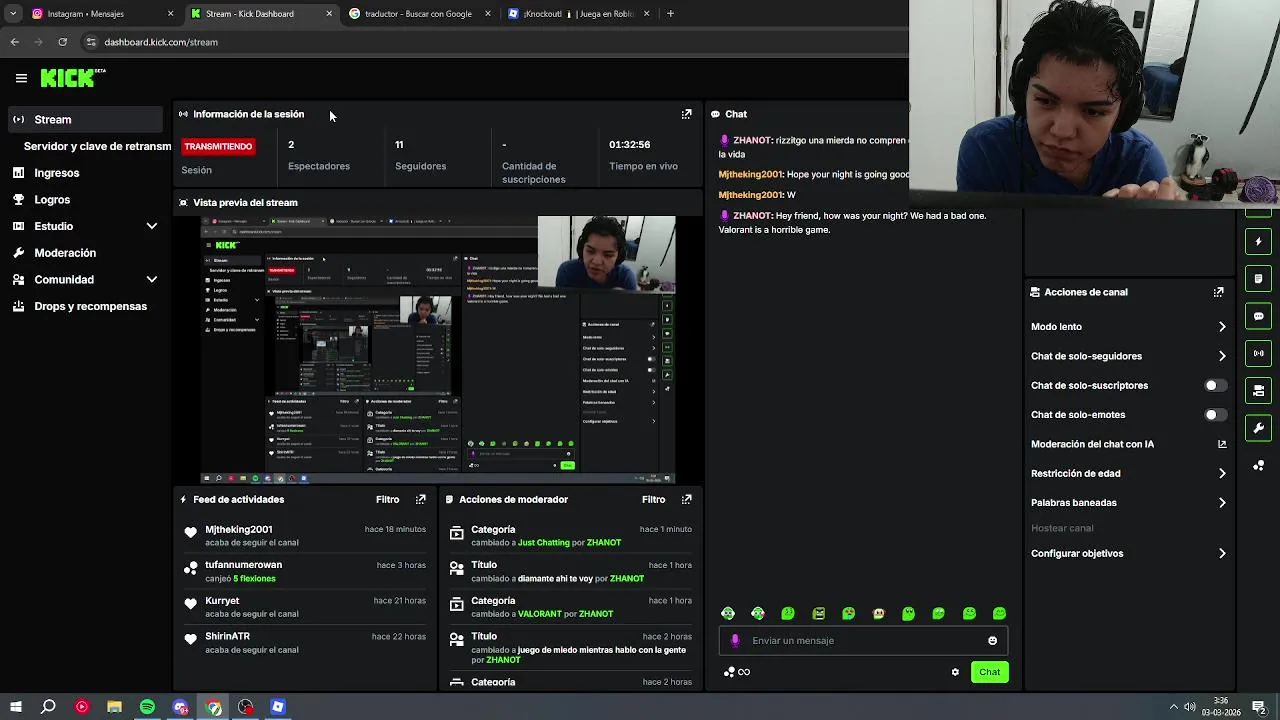Toggle Chat de solo-emotes switch
Screen dimensions: 1280x720
click(x=1215, y=414)
